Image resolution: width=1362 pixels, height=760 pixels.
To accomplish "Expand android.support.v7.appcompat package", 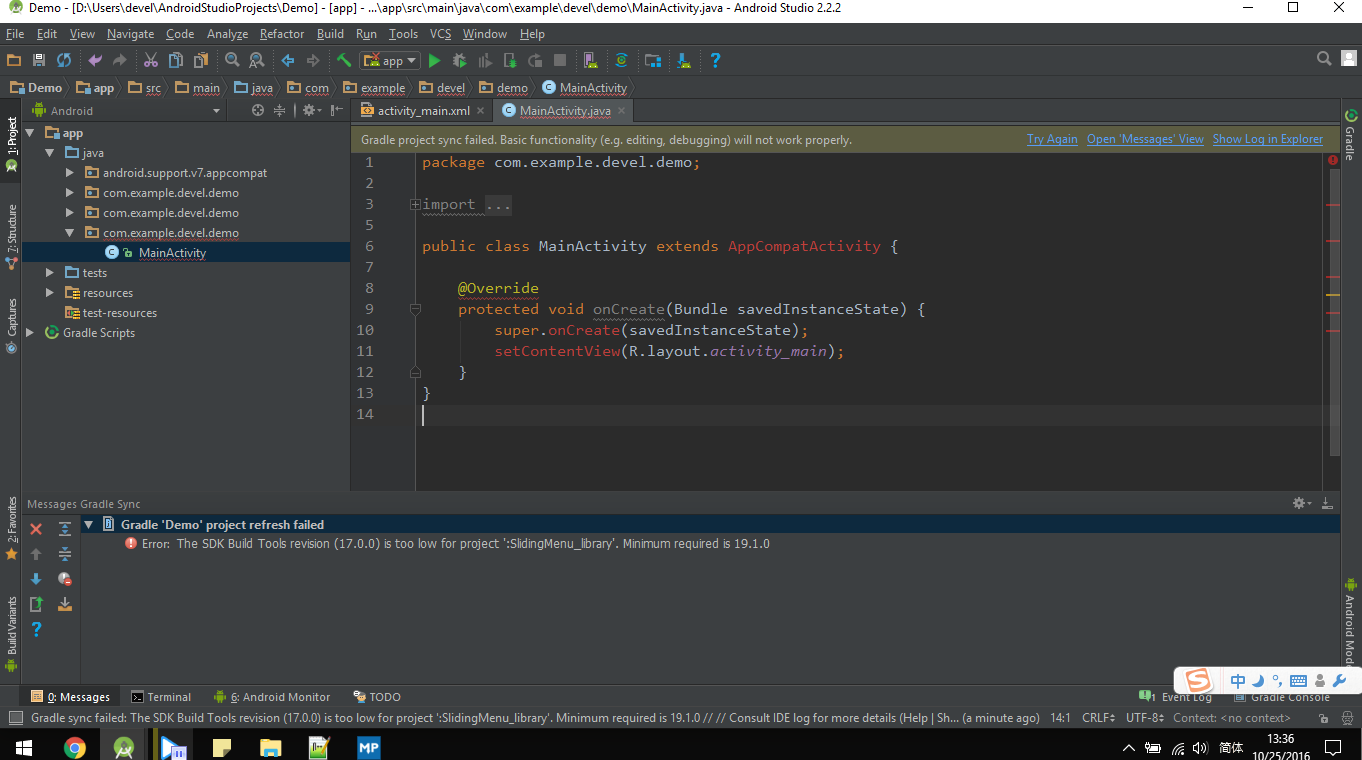I will tap(69, 173).
